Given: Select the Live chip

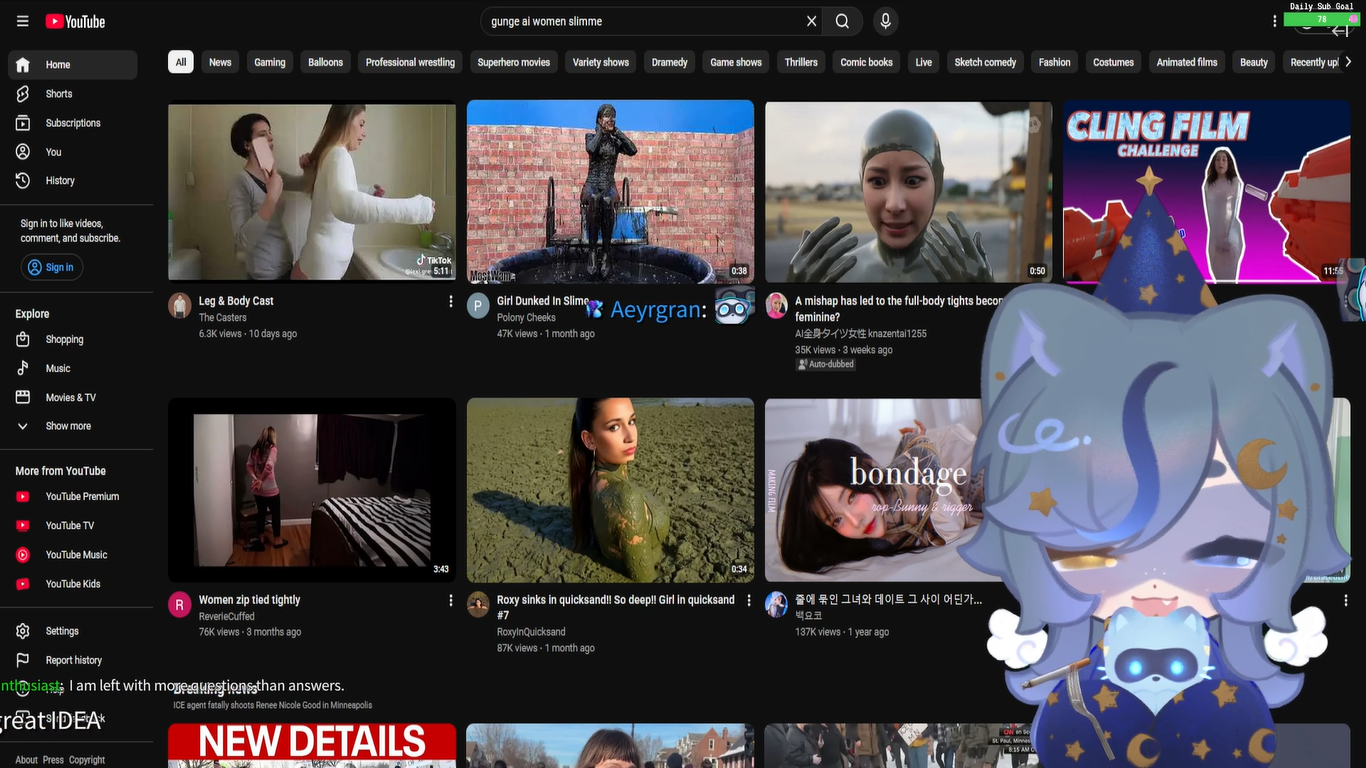Looking at the screenshot, I should coord(924,62).
